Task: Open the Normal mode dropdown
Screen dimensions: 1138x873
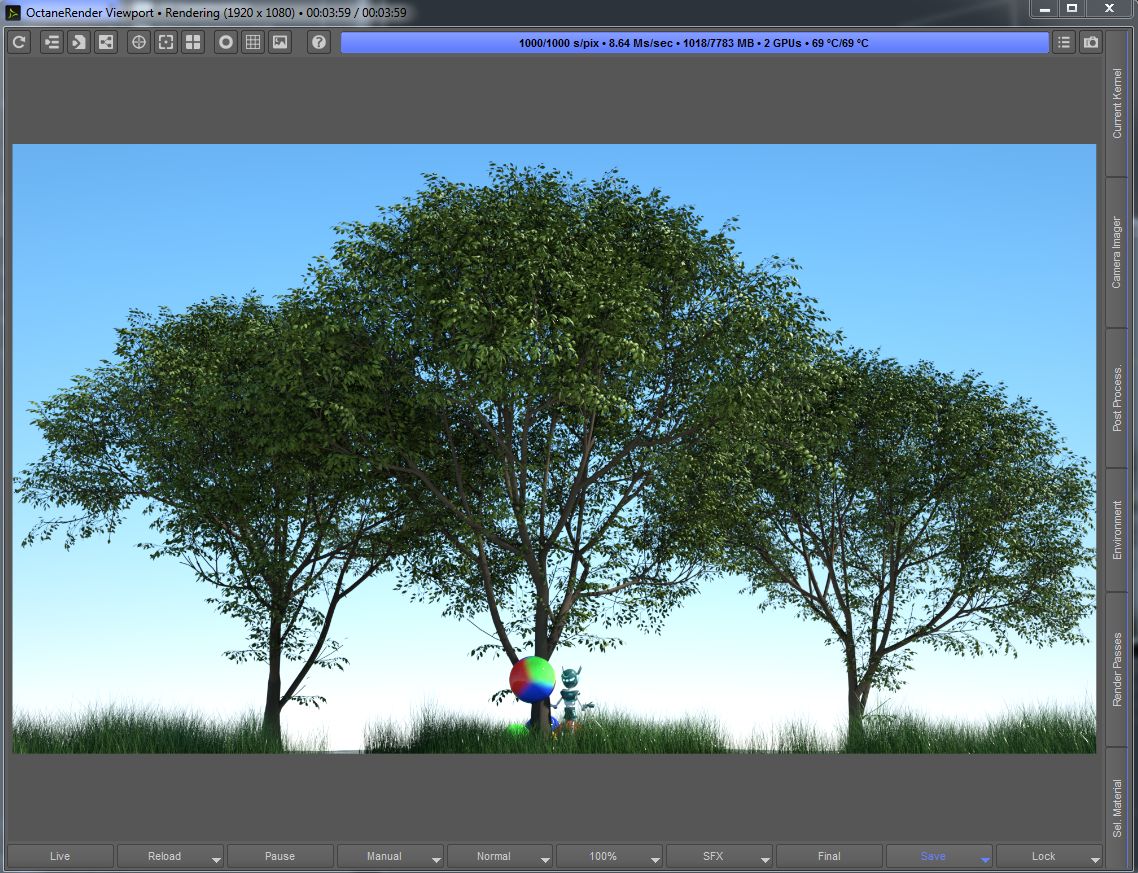Action: coord(500,856)
